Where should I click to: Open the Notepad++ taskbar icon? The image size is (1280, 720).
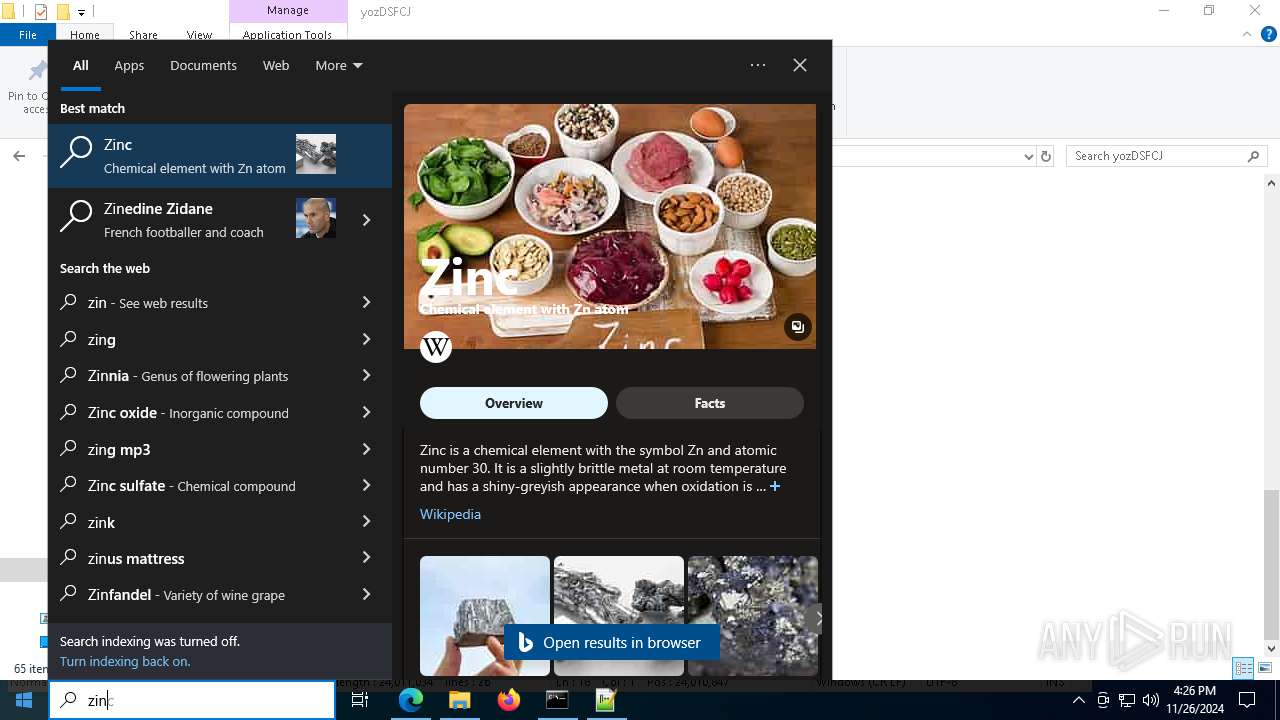[606, 700]
